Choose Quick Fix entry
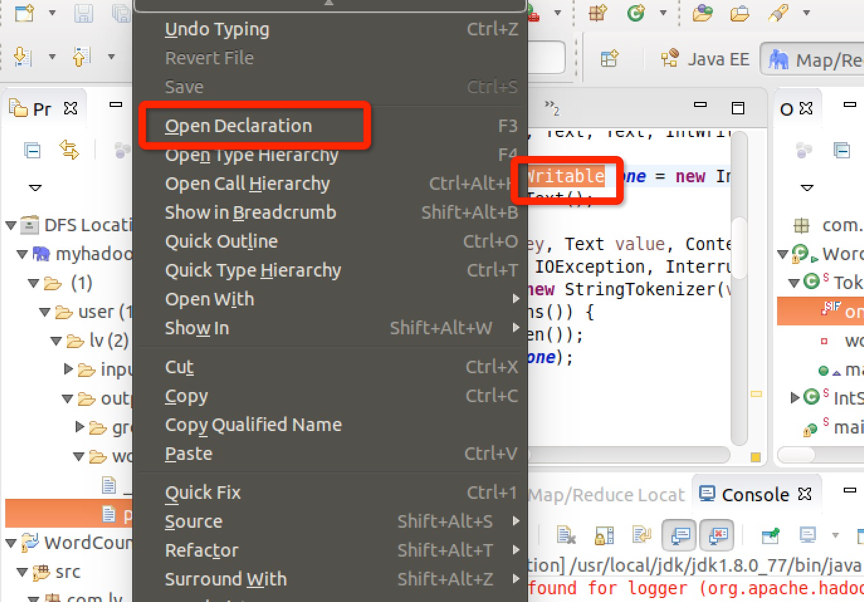864x602 pixels. click(203, 492)
